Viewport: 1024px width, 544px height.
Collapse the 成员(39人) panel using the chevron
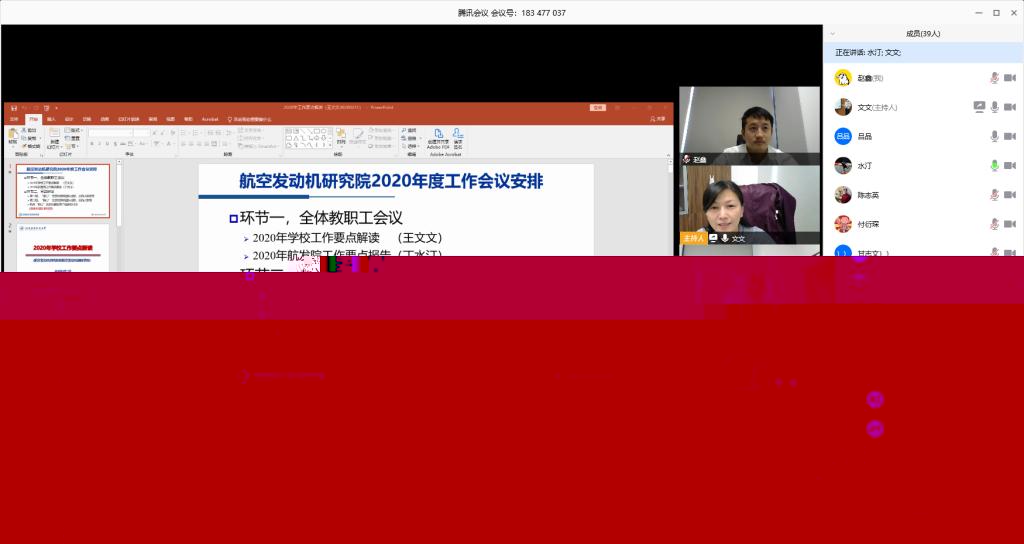click(831, 34)
